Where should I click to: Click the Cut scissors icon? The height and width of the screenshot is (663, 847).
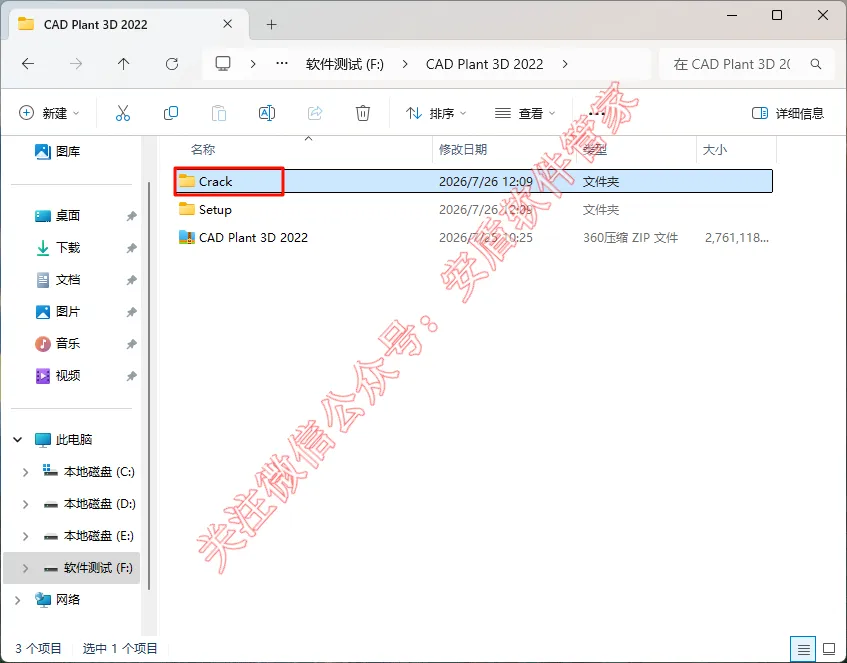(x=123, y=113)
